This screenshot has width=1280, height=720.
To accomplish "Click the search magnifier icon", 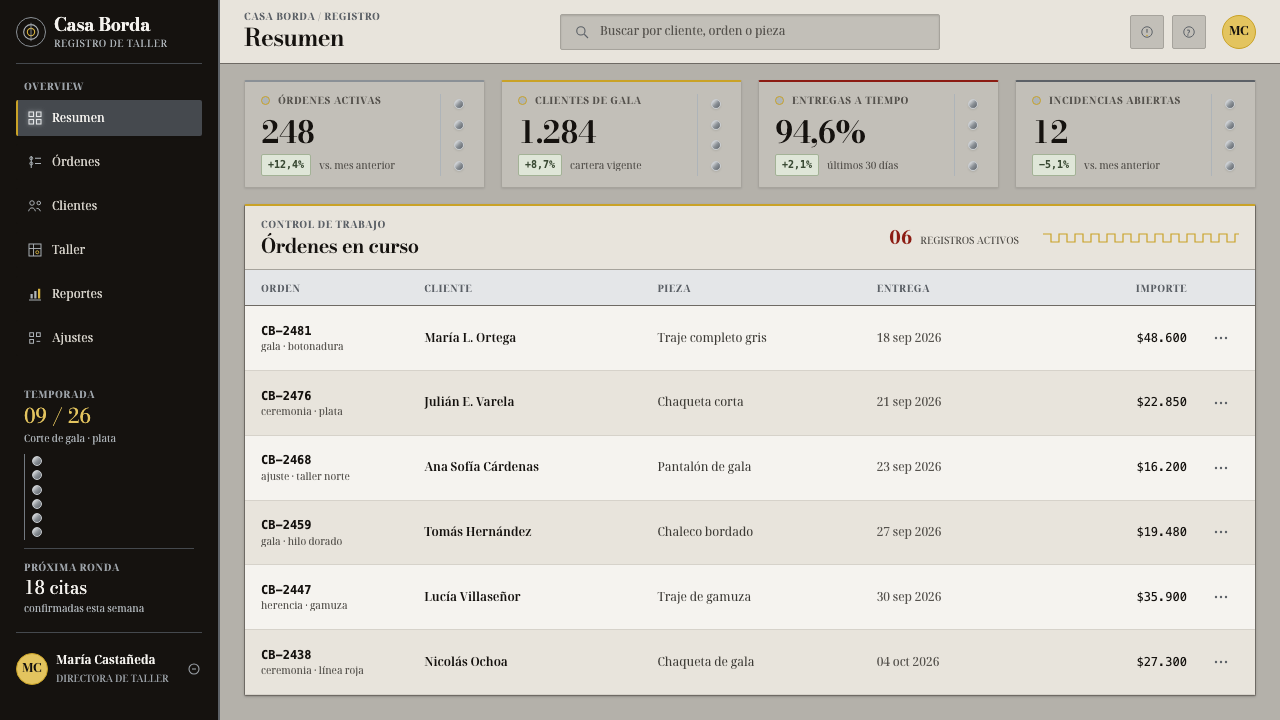I will (x=582, y=32).
